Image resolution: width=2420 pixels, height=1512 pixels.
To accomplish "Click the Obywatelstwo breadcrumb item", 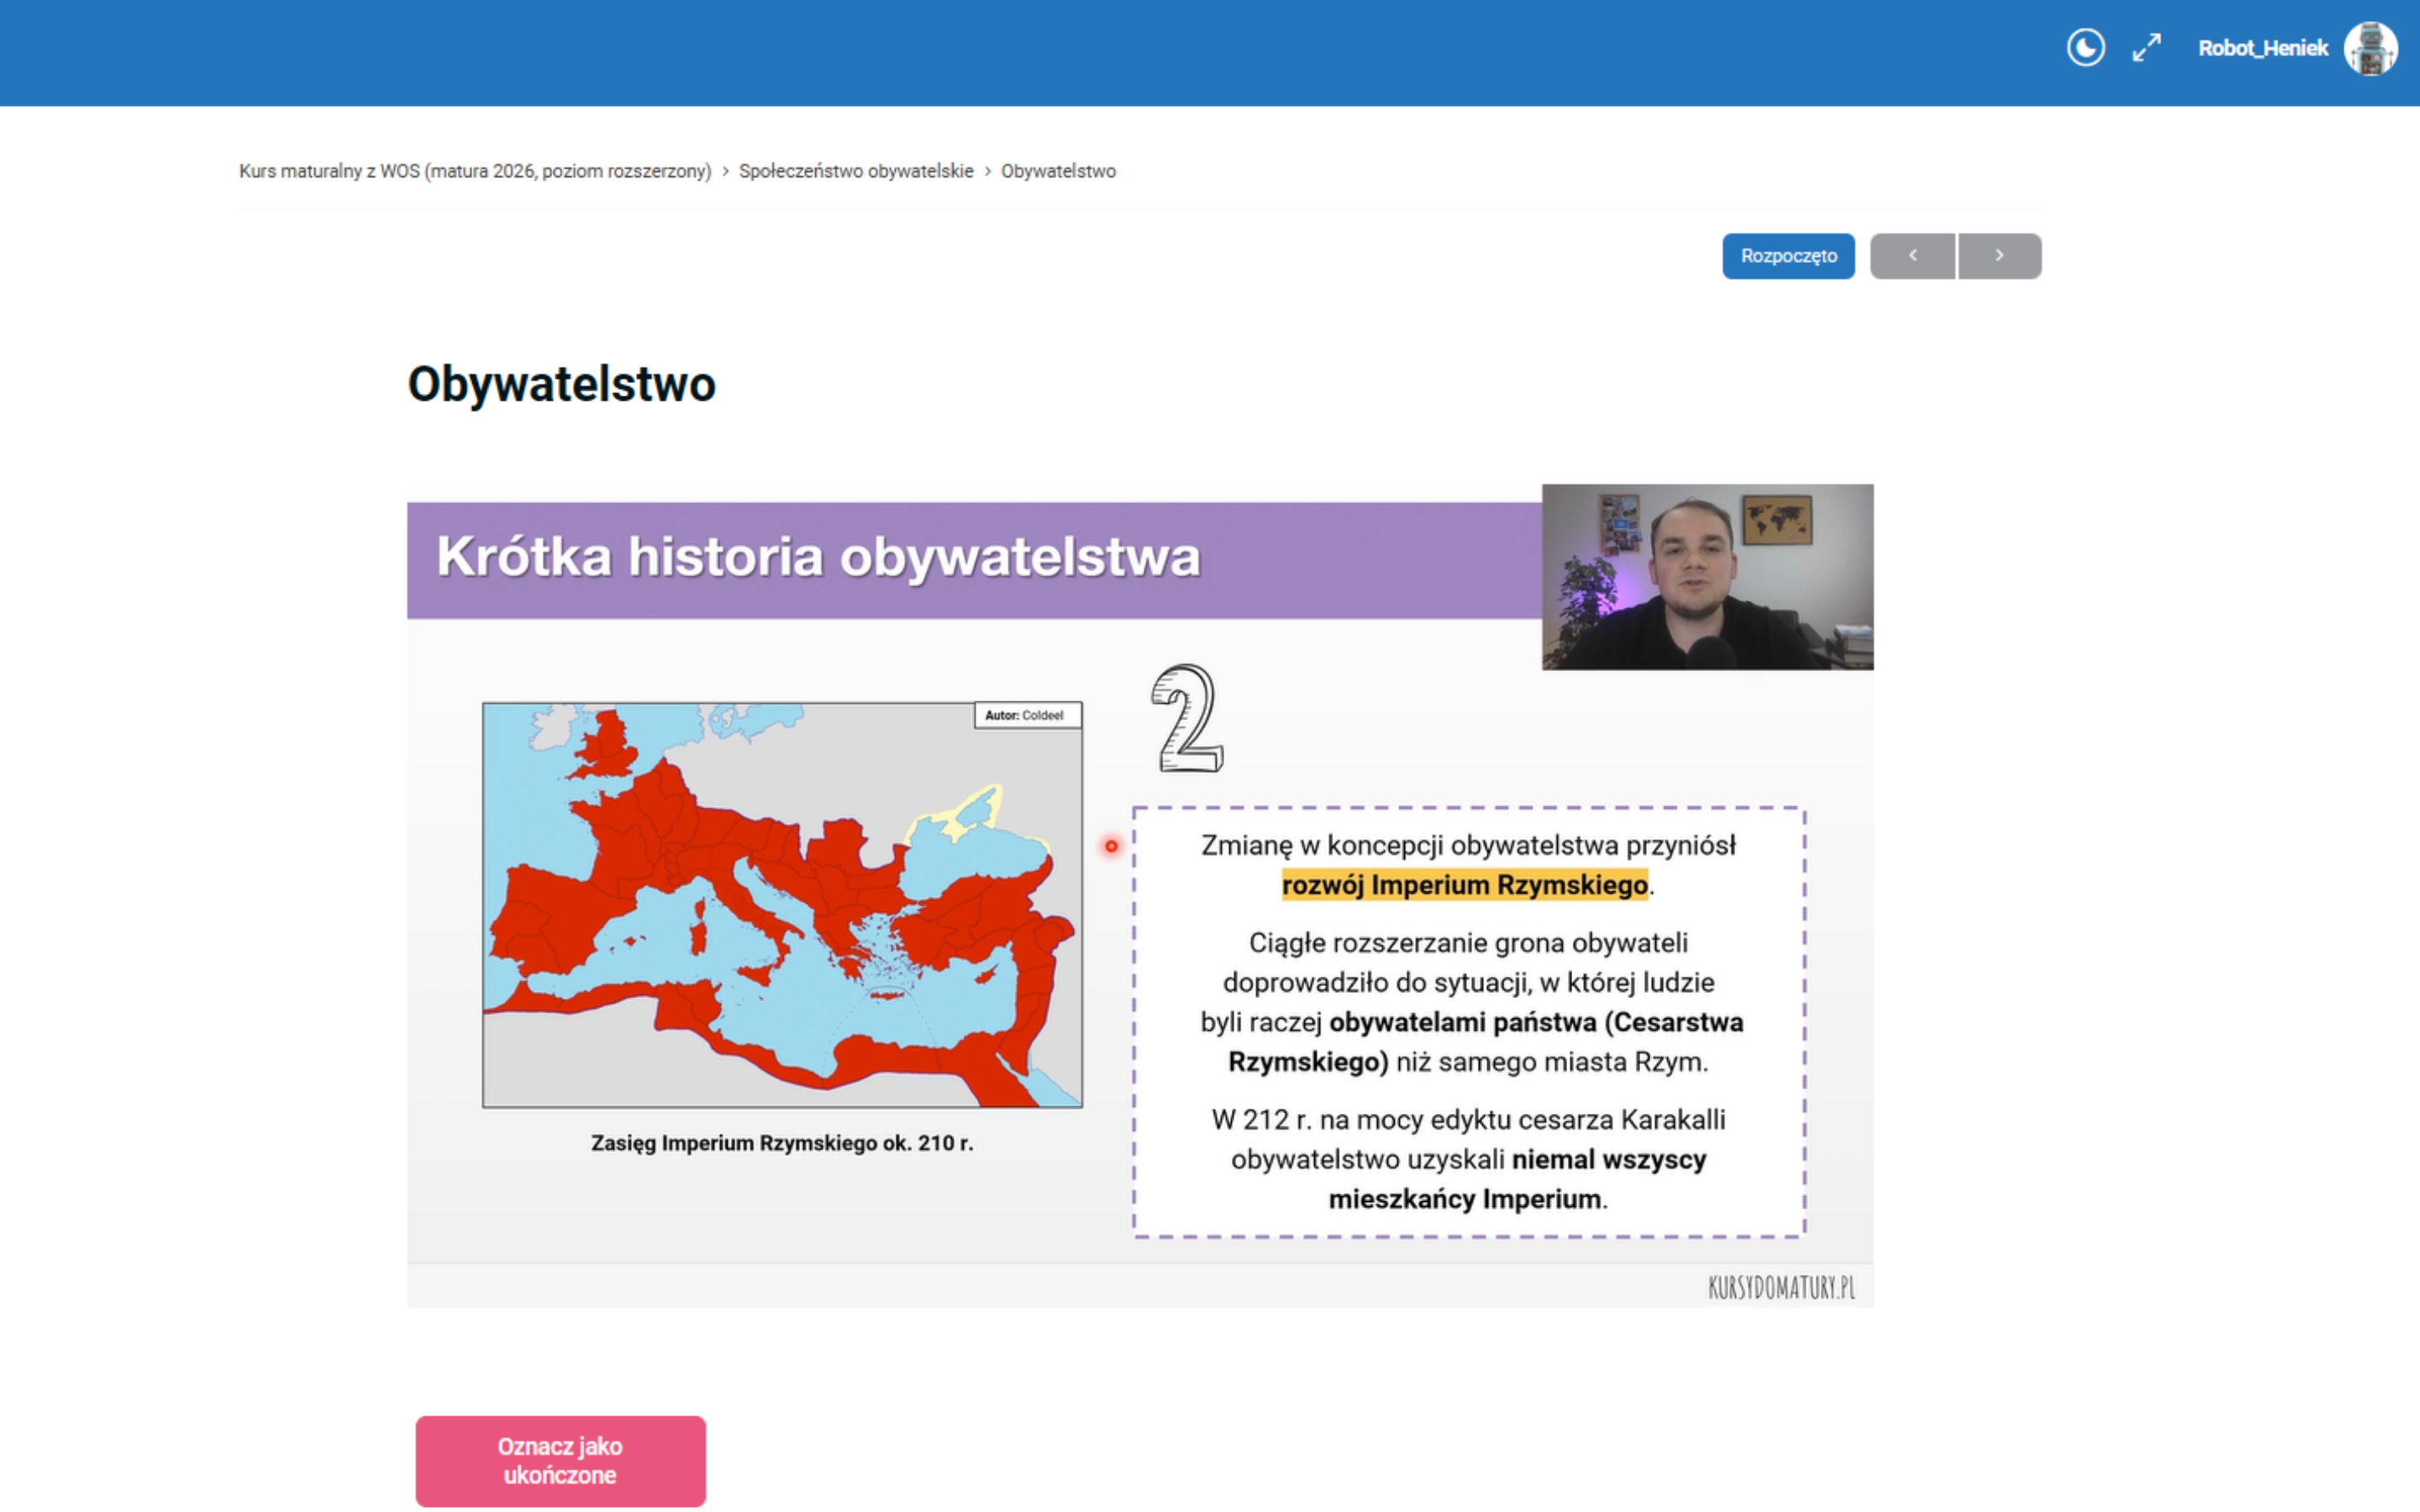I will click(1058, 171).
